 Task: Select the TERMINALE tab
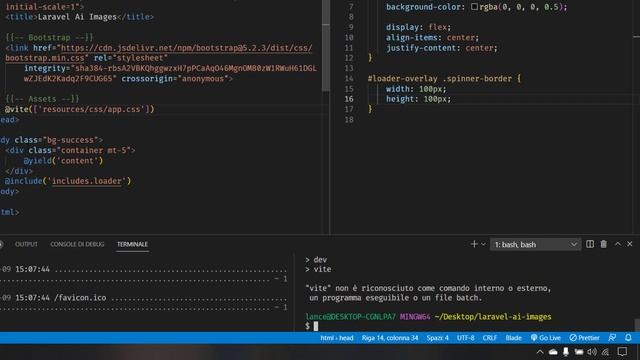132,244
